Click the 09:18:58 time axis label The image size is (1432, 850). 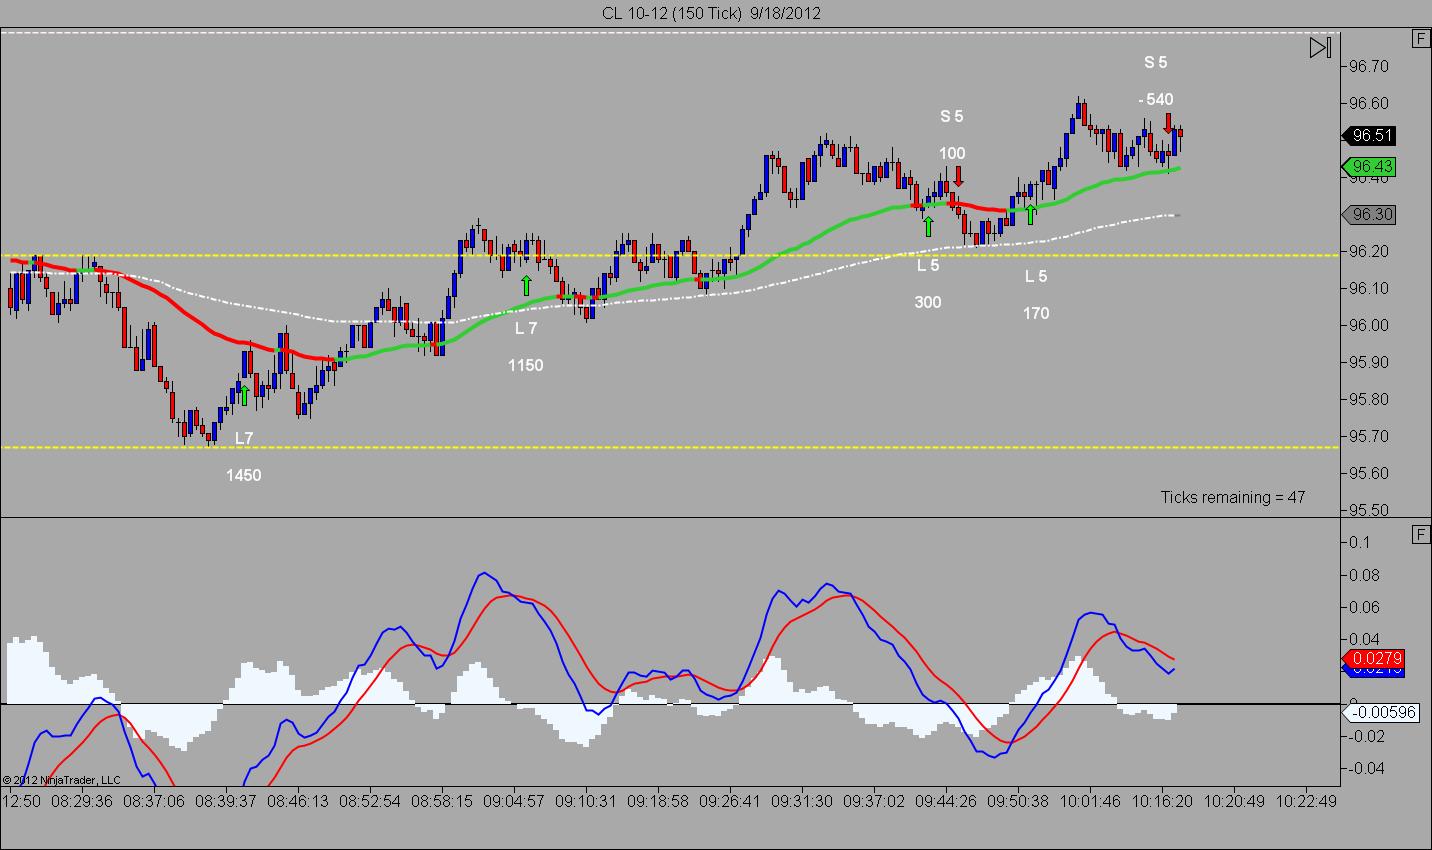[x=658, y=801]
